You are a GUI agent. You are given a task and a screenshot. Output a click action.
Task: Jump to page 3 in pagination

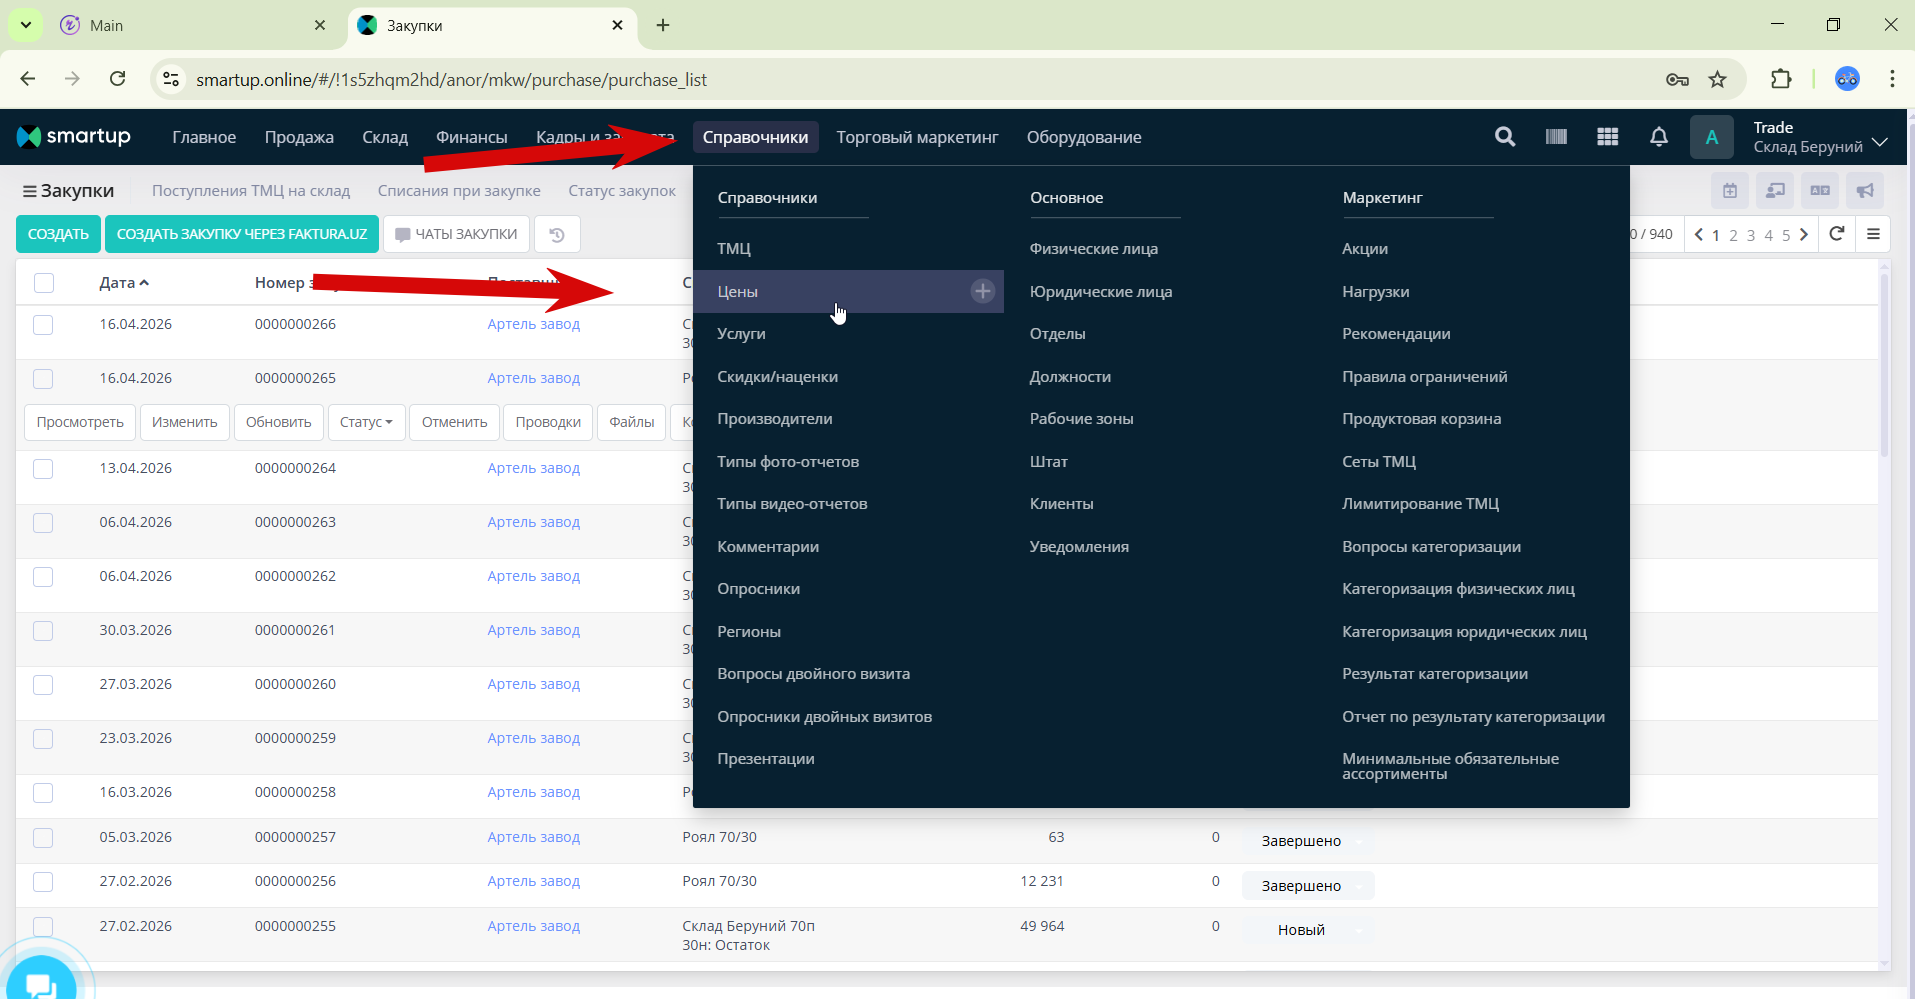tap(1751, 235)
